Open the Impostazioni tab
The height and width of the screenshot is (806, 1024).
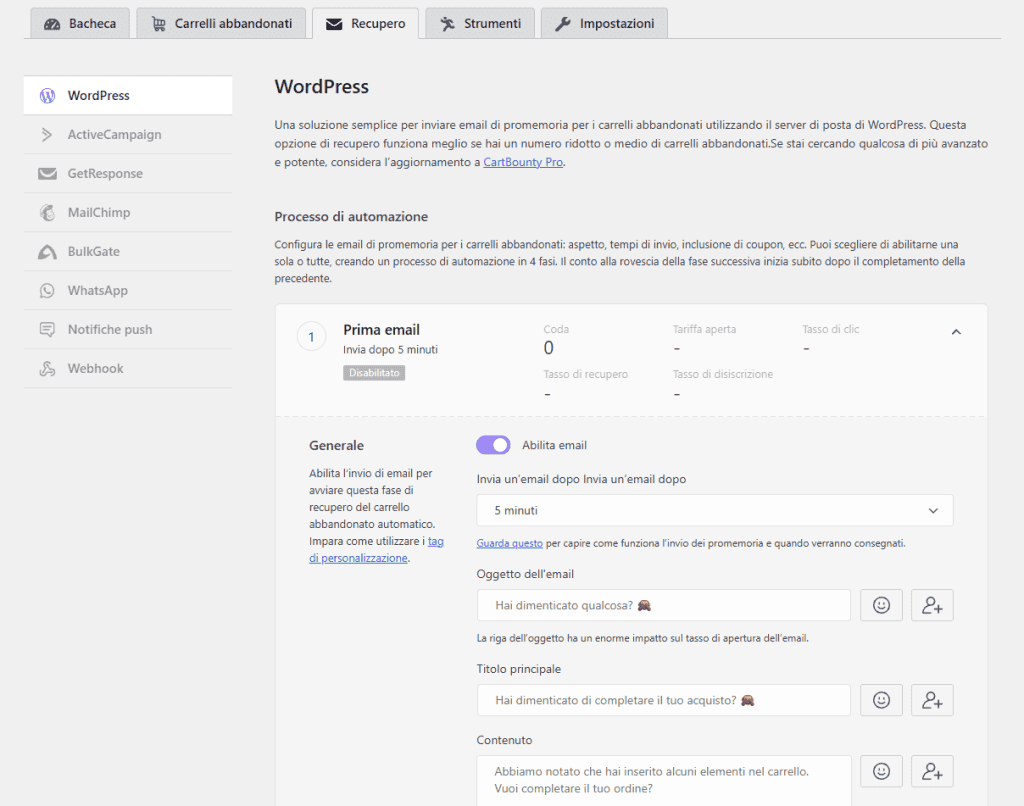pos(604,24)
